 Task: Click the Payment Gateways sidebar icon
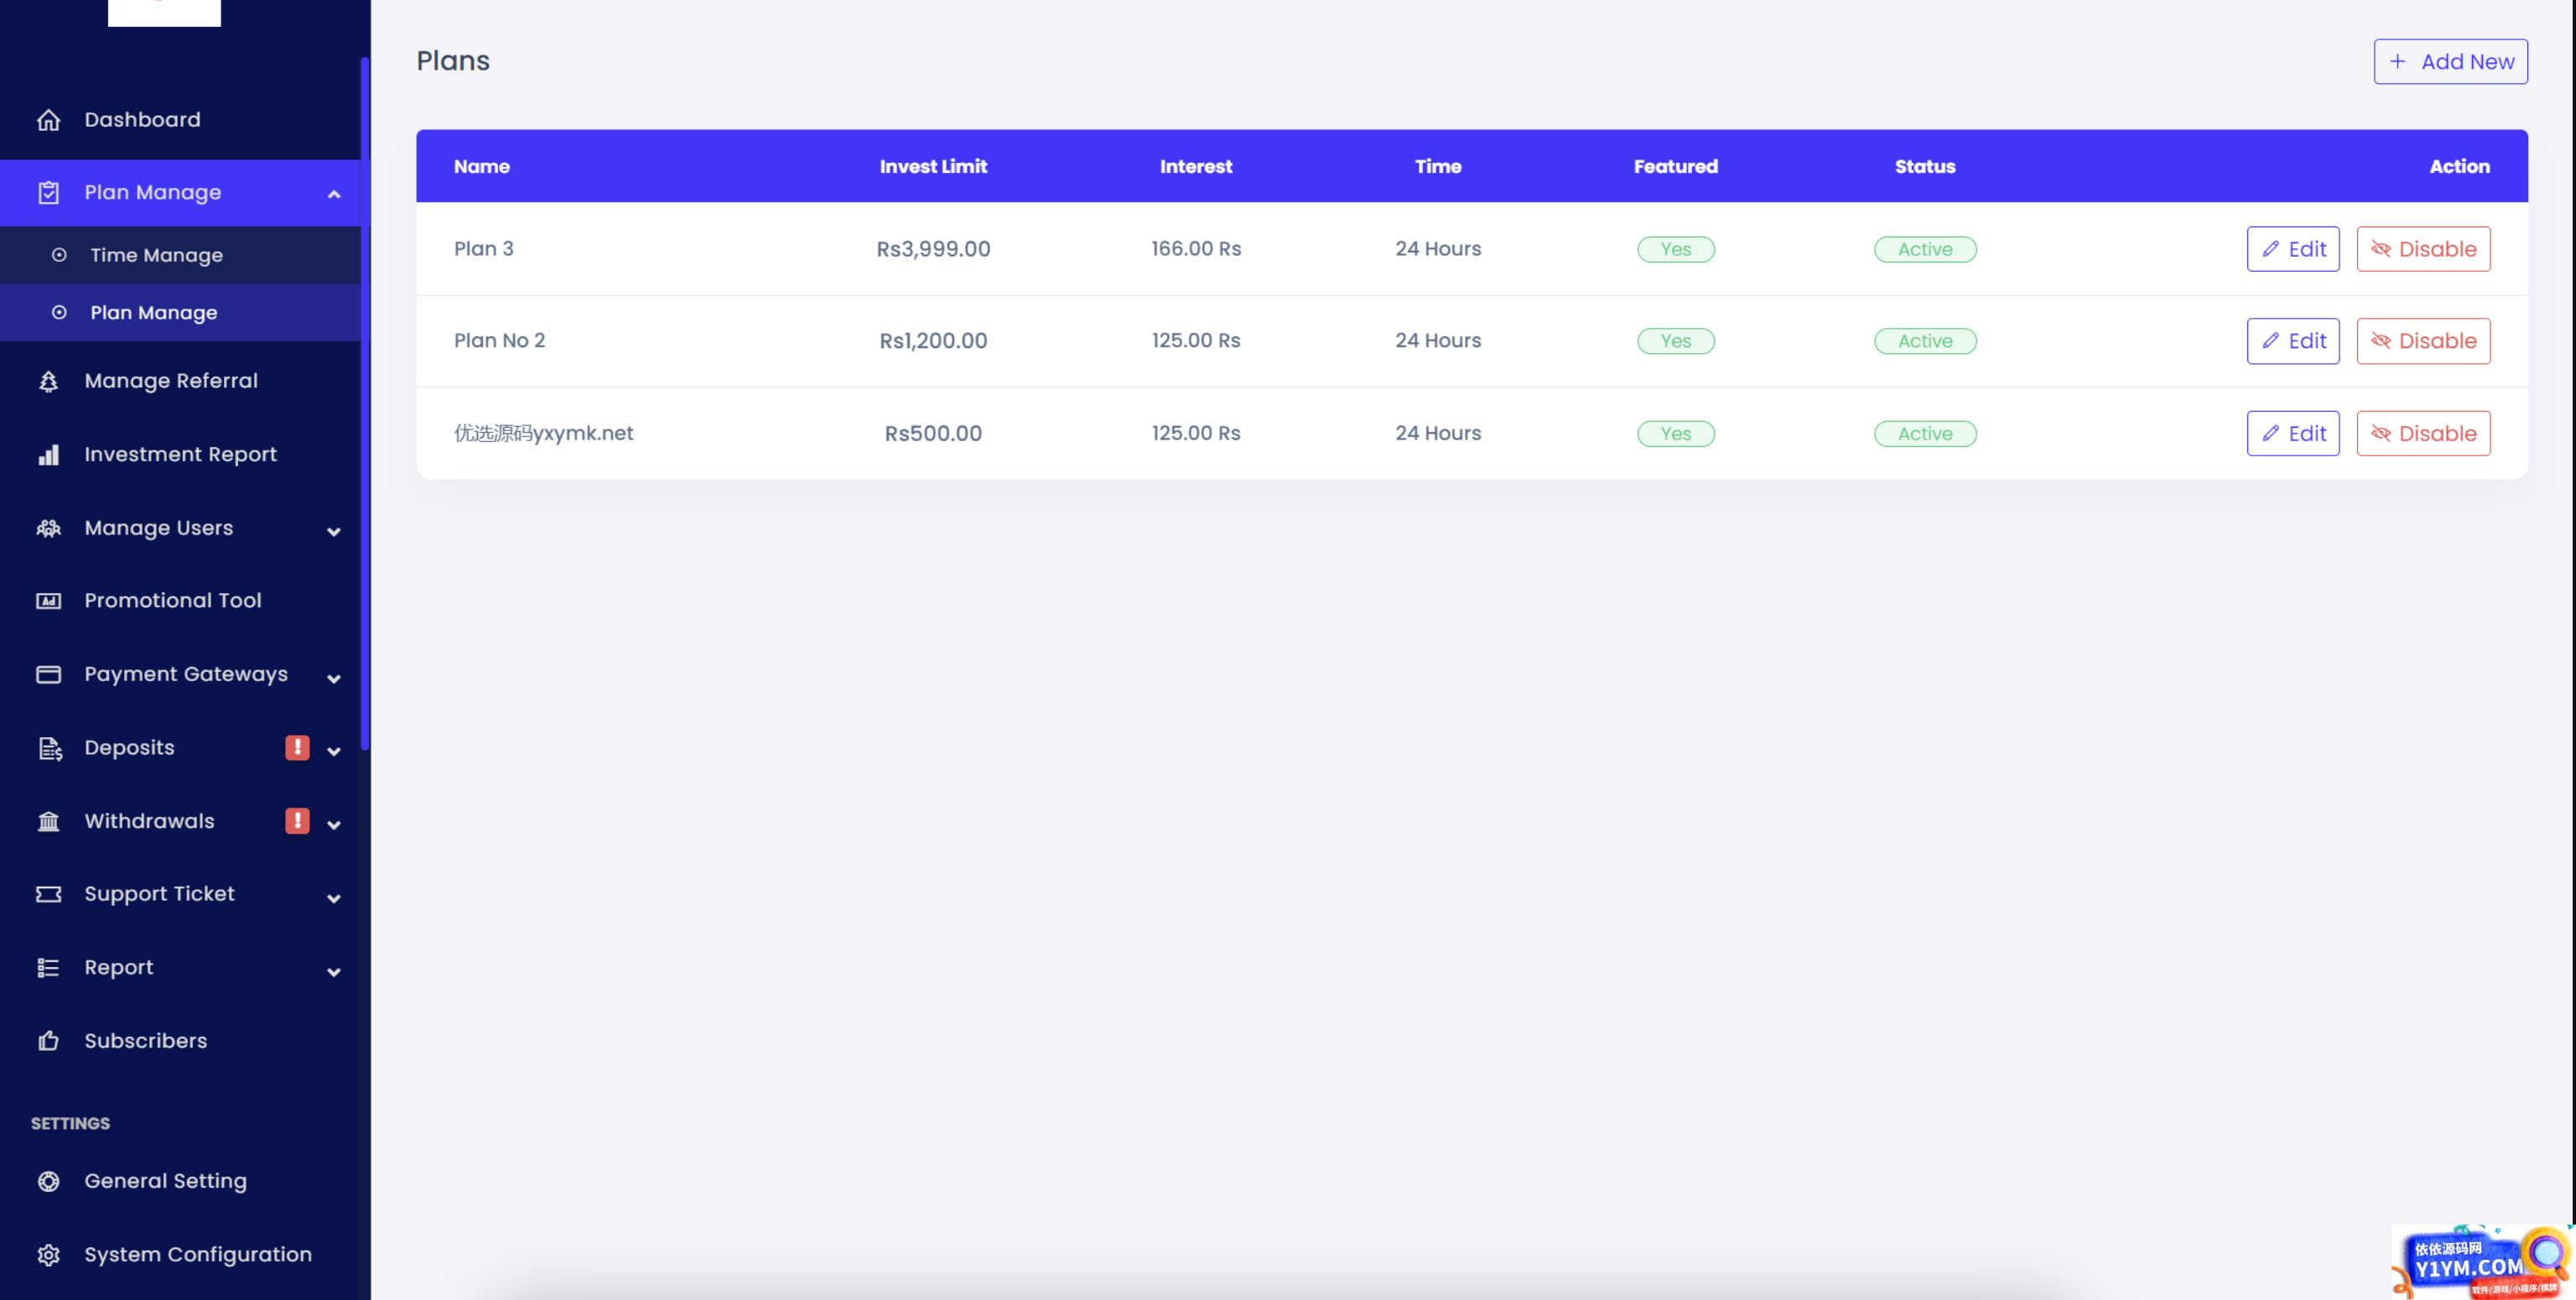coord(48,673)
